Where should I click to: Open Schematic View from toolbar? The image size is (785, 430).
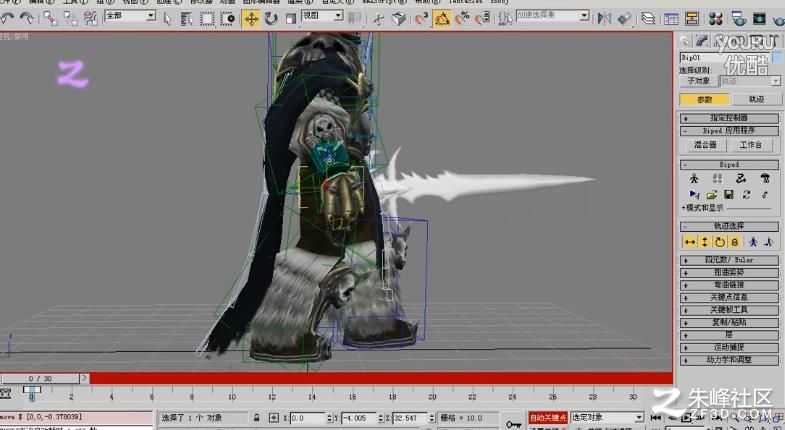(692, 19)
